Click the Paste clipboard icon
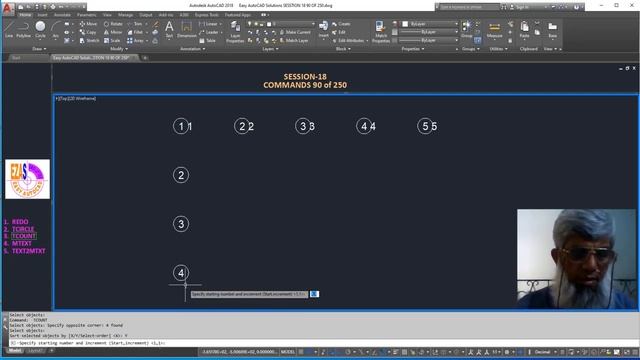The height and width of the screenshot is (360, 640). click(x=524, y=29)
